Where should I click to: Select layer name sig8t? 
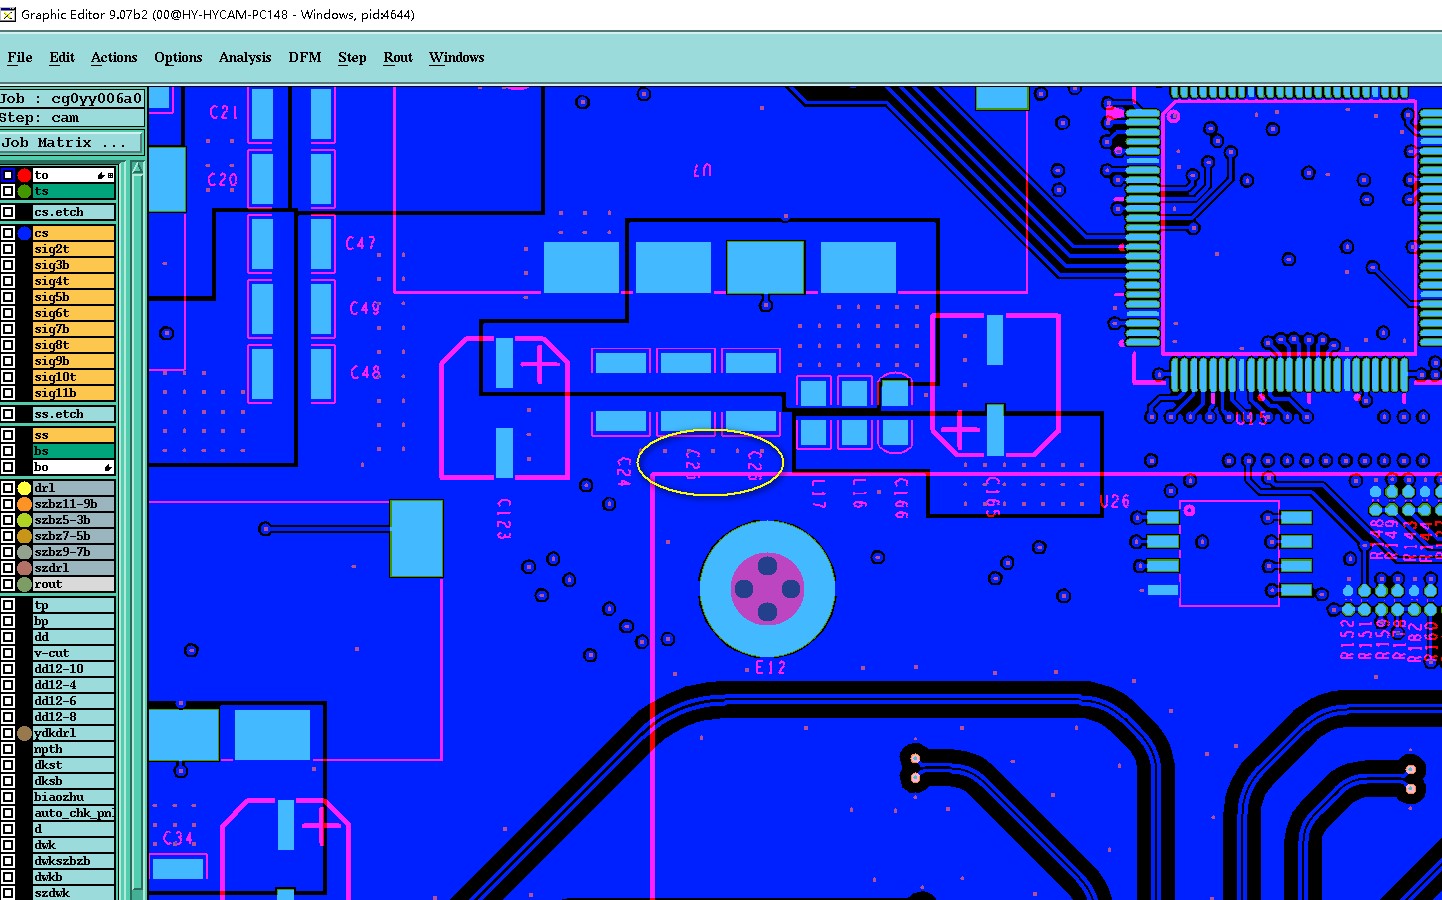(74, 345)
